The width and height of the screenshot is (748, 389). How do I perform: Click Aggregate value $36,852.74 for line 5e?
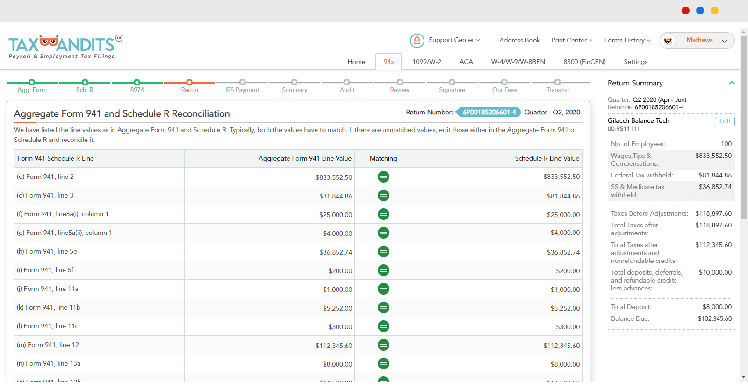335,252
